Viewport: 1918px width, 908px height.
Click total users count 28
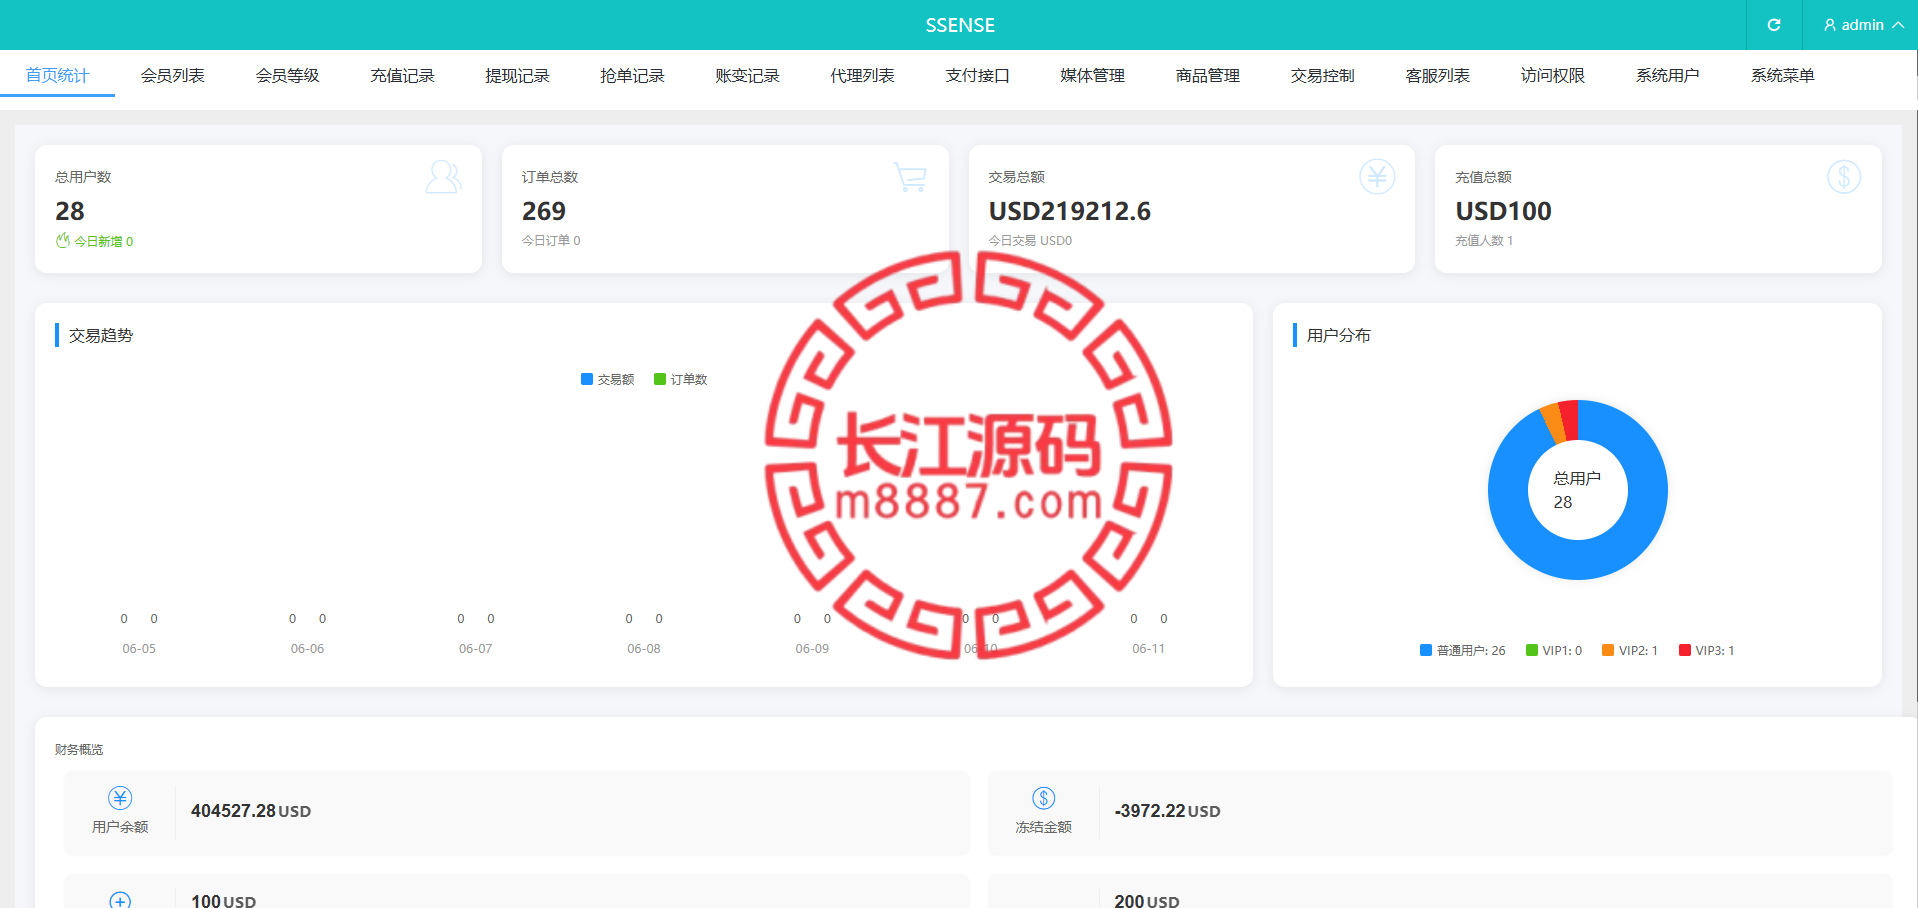(70, 211)
